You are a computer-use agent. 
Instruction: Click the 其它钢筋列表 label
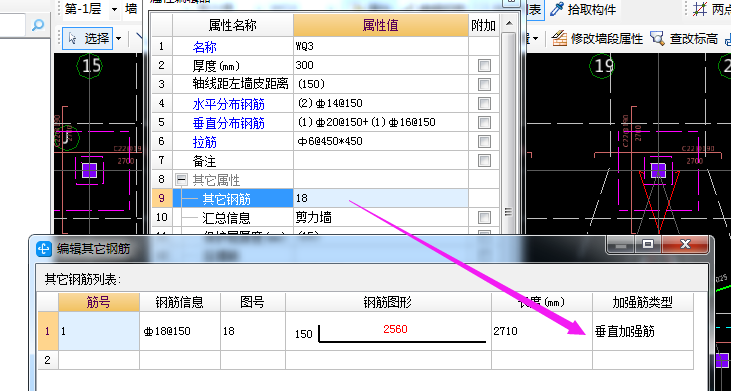point(83,280)
